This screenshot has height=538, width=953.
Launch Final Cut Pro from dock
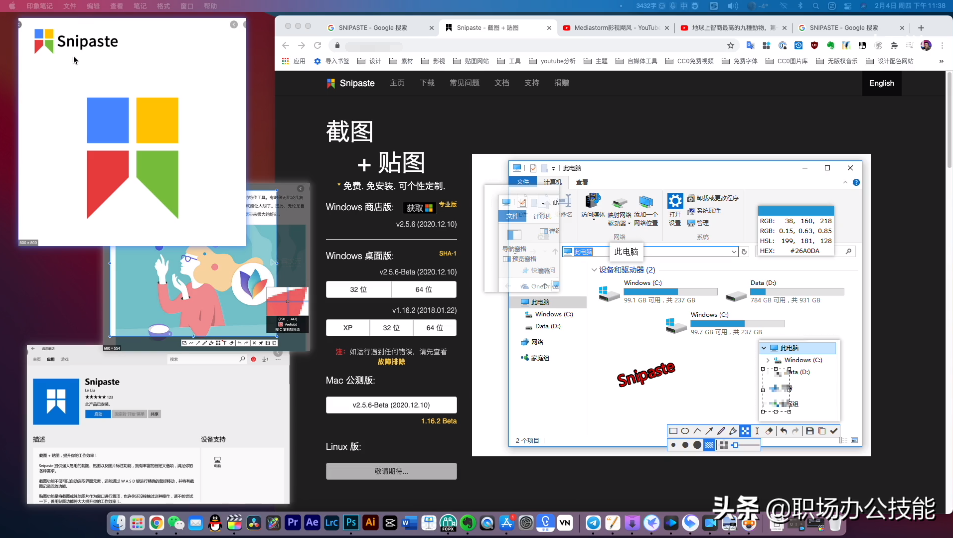[235, 523]
